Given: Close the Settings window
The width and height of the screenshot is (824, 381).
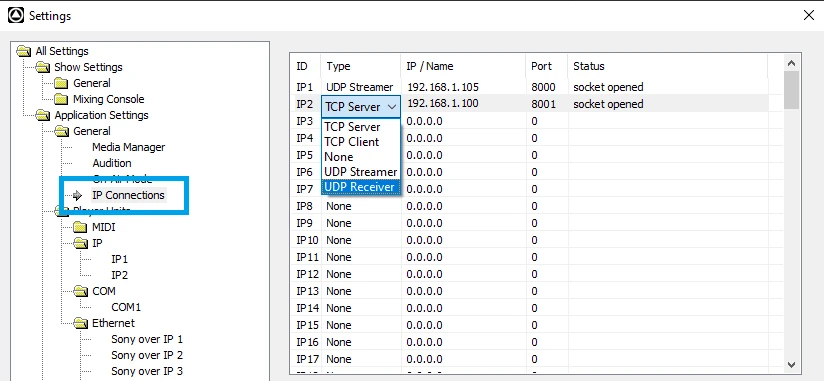Looking at the screenshot, I should click(x=809, y=15).
